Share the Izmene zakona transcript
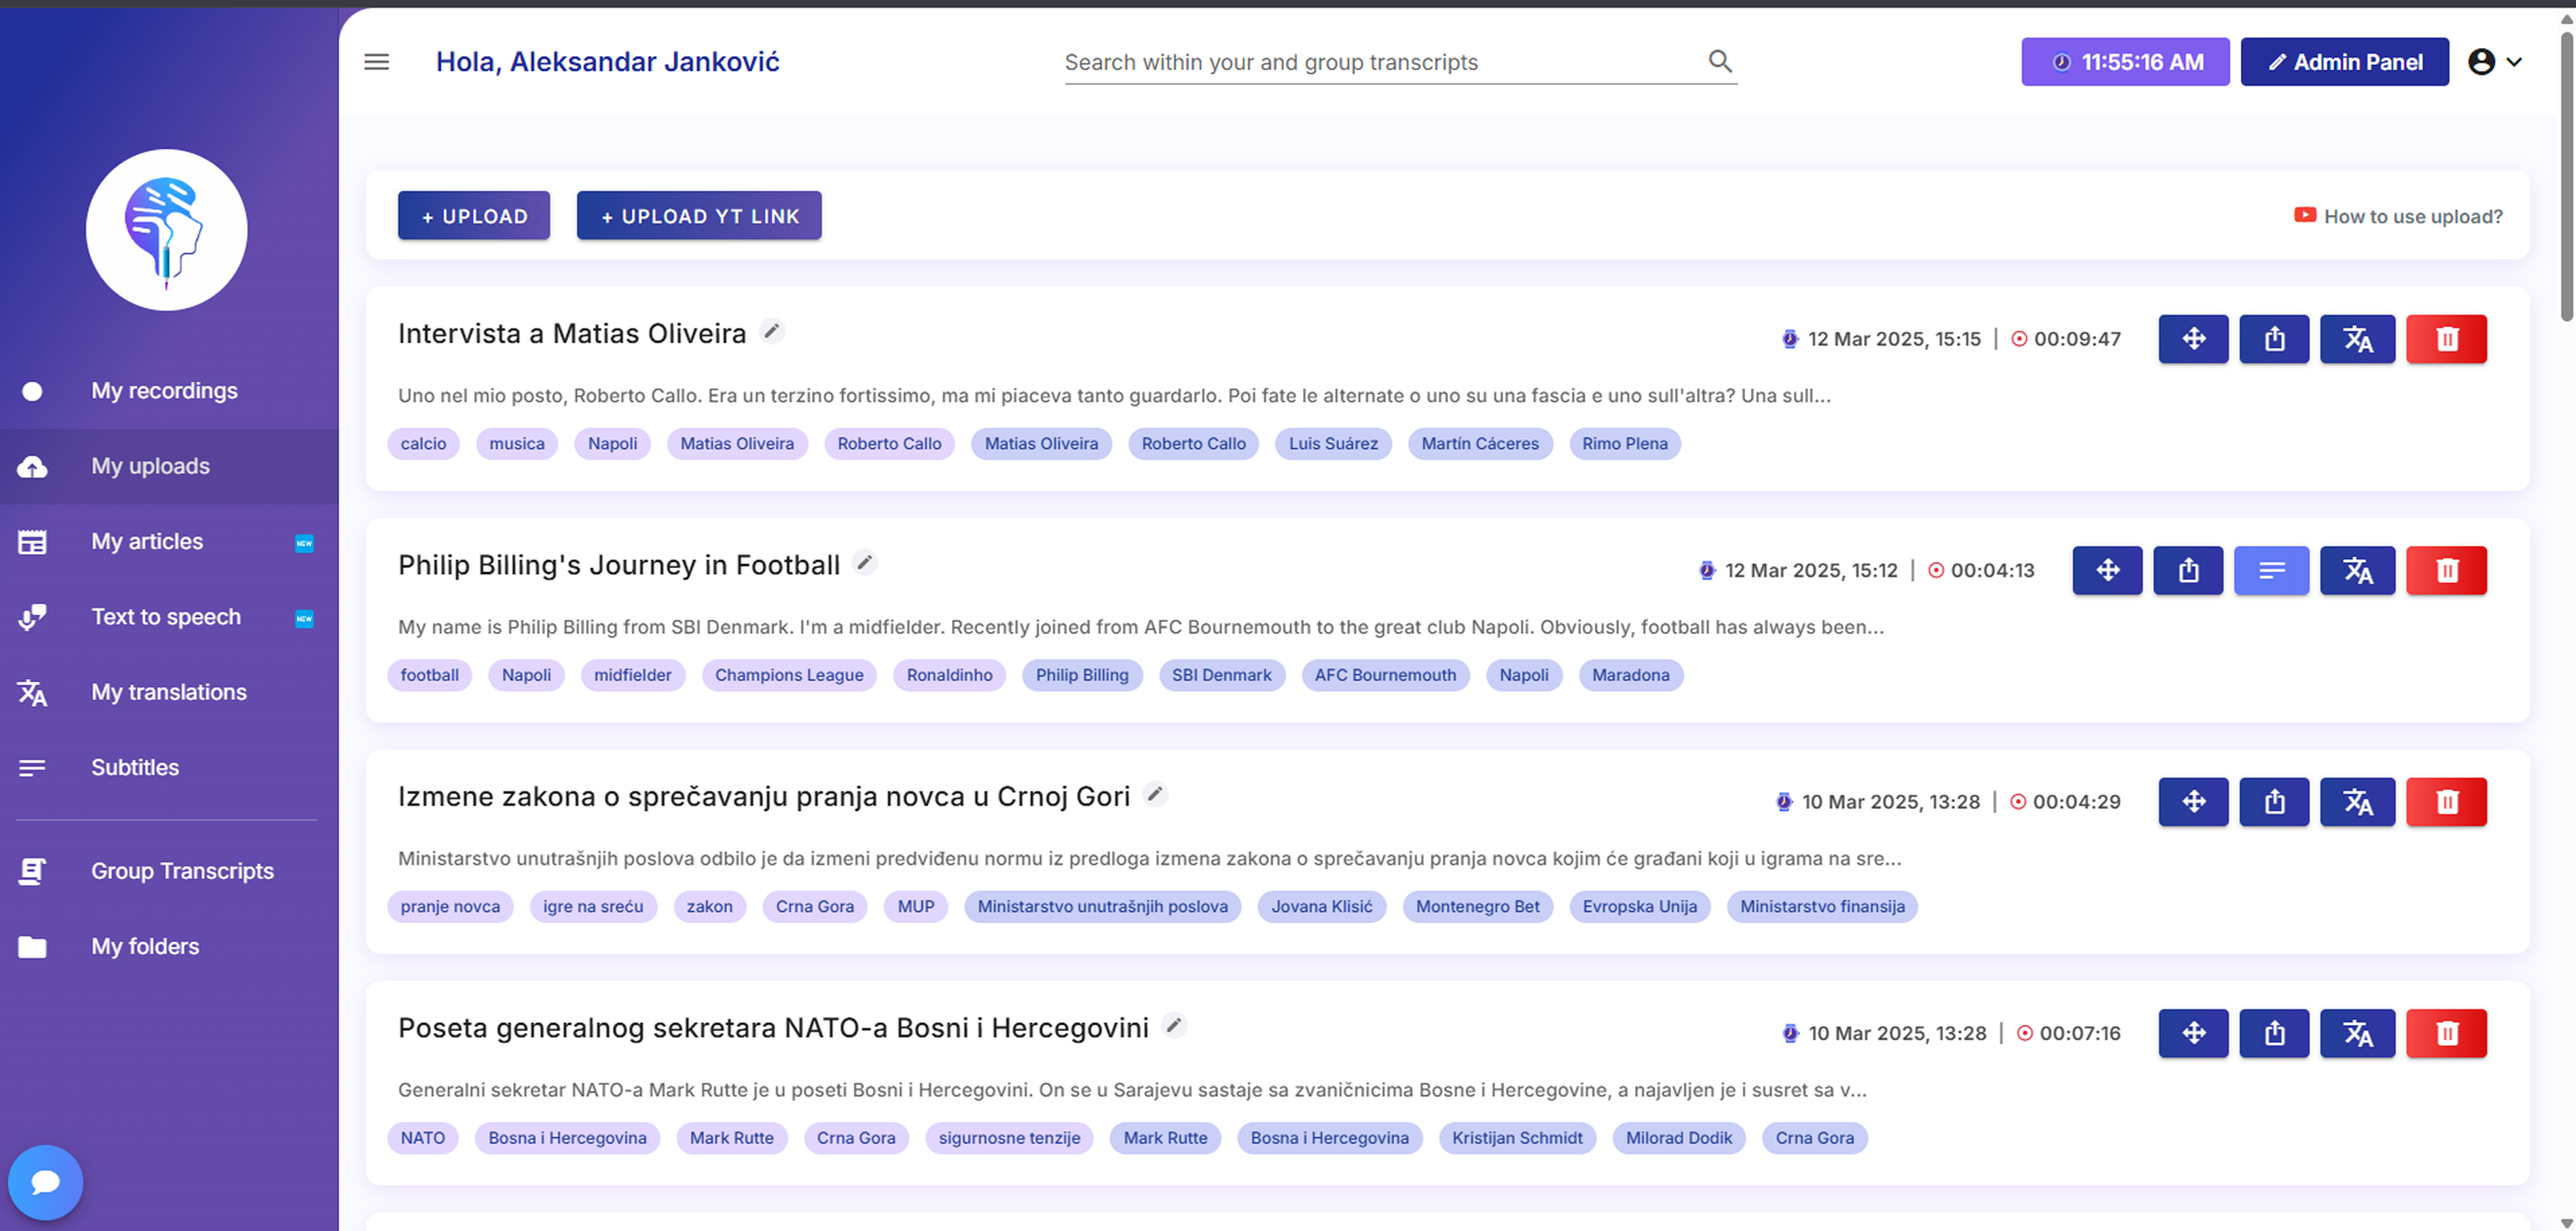This screenshot has width=2576, height=1231. (x=2273, y=802)
